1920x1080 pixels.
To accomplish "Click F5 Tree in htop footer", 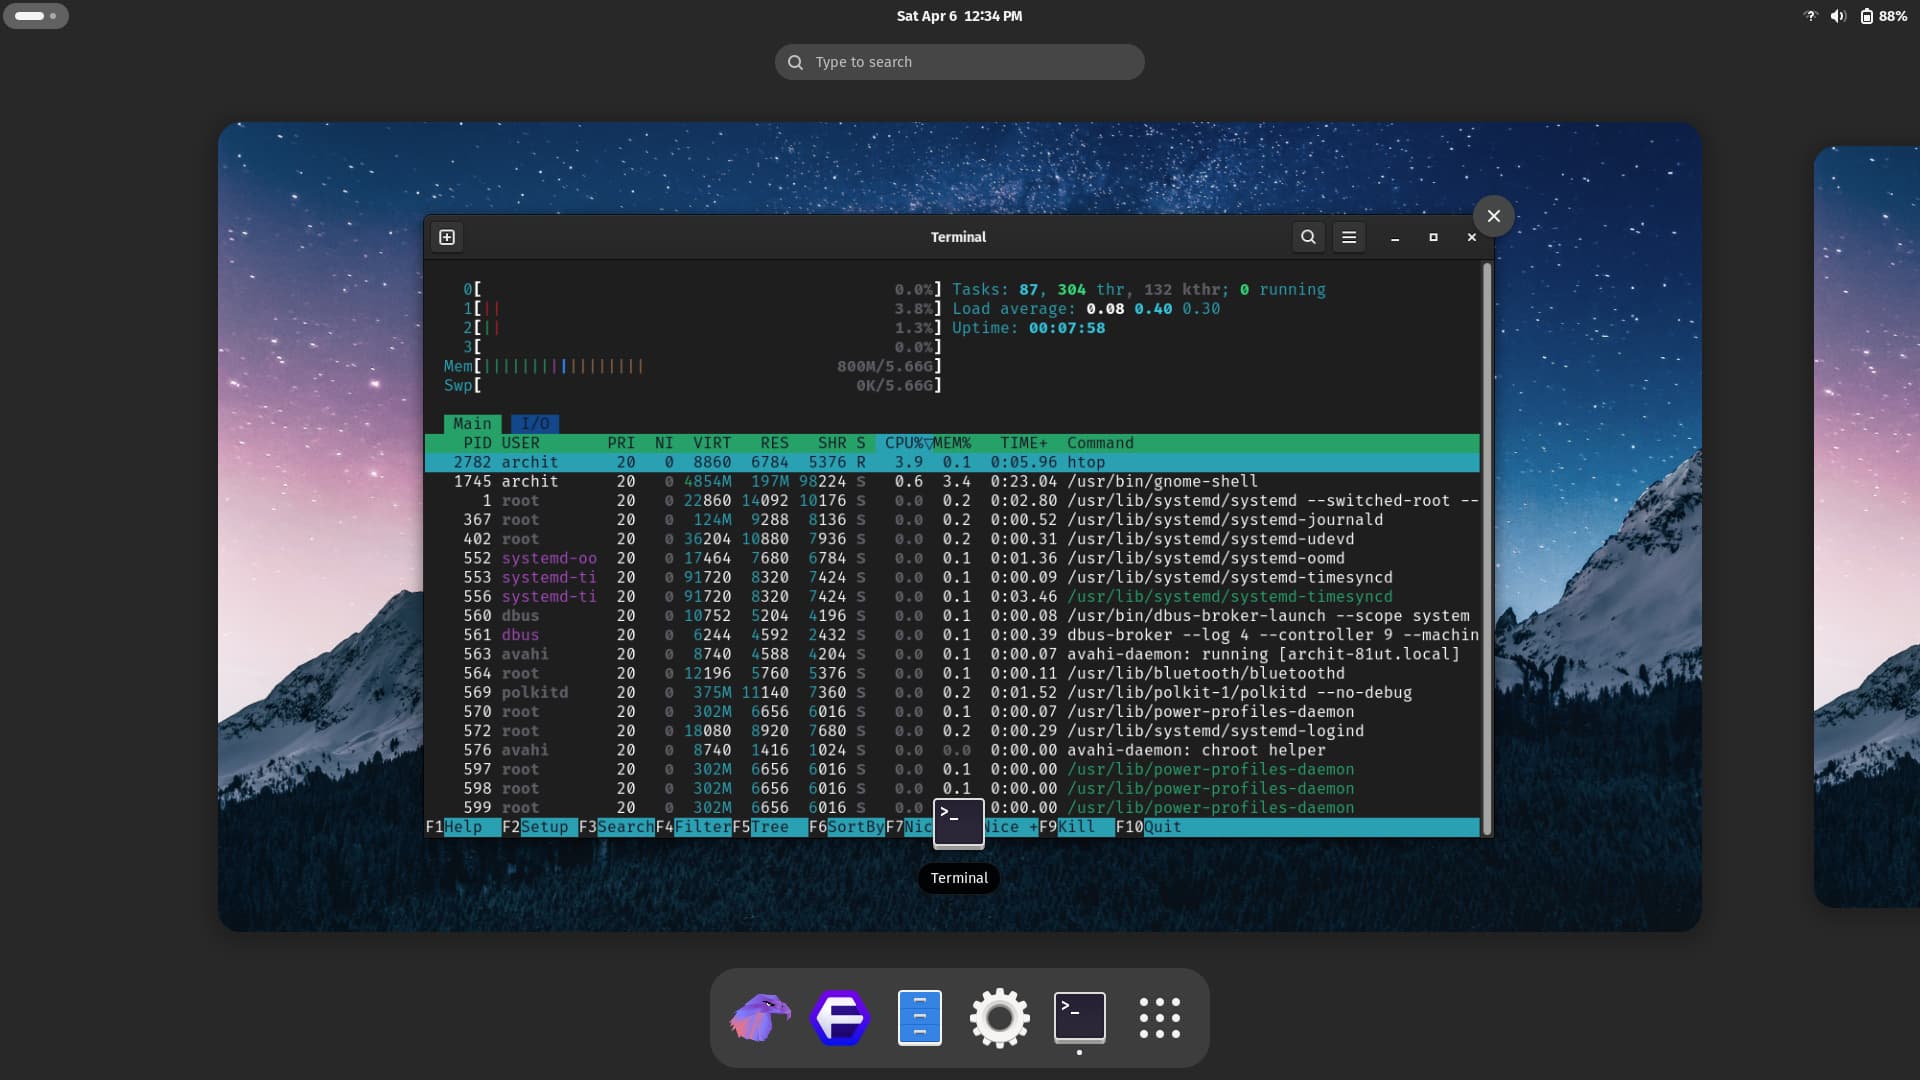I will [x=770, y=827].
